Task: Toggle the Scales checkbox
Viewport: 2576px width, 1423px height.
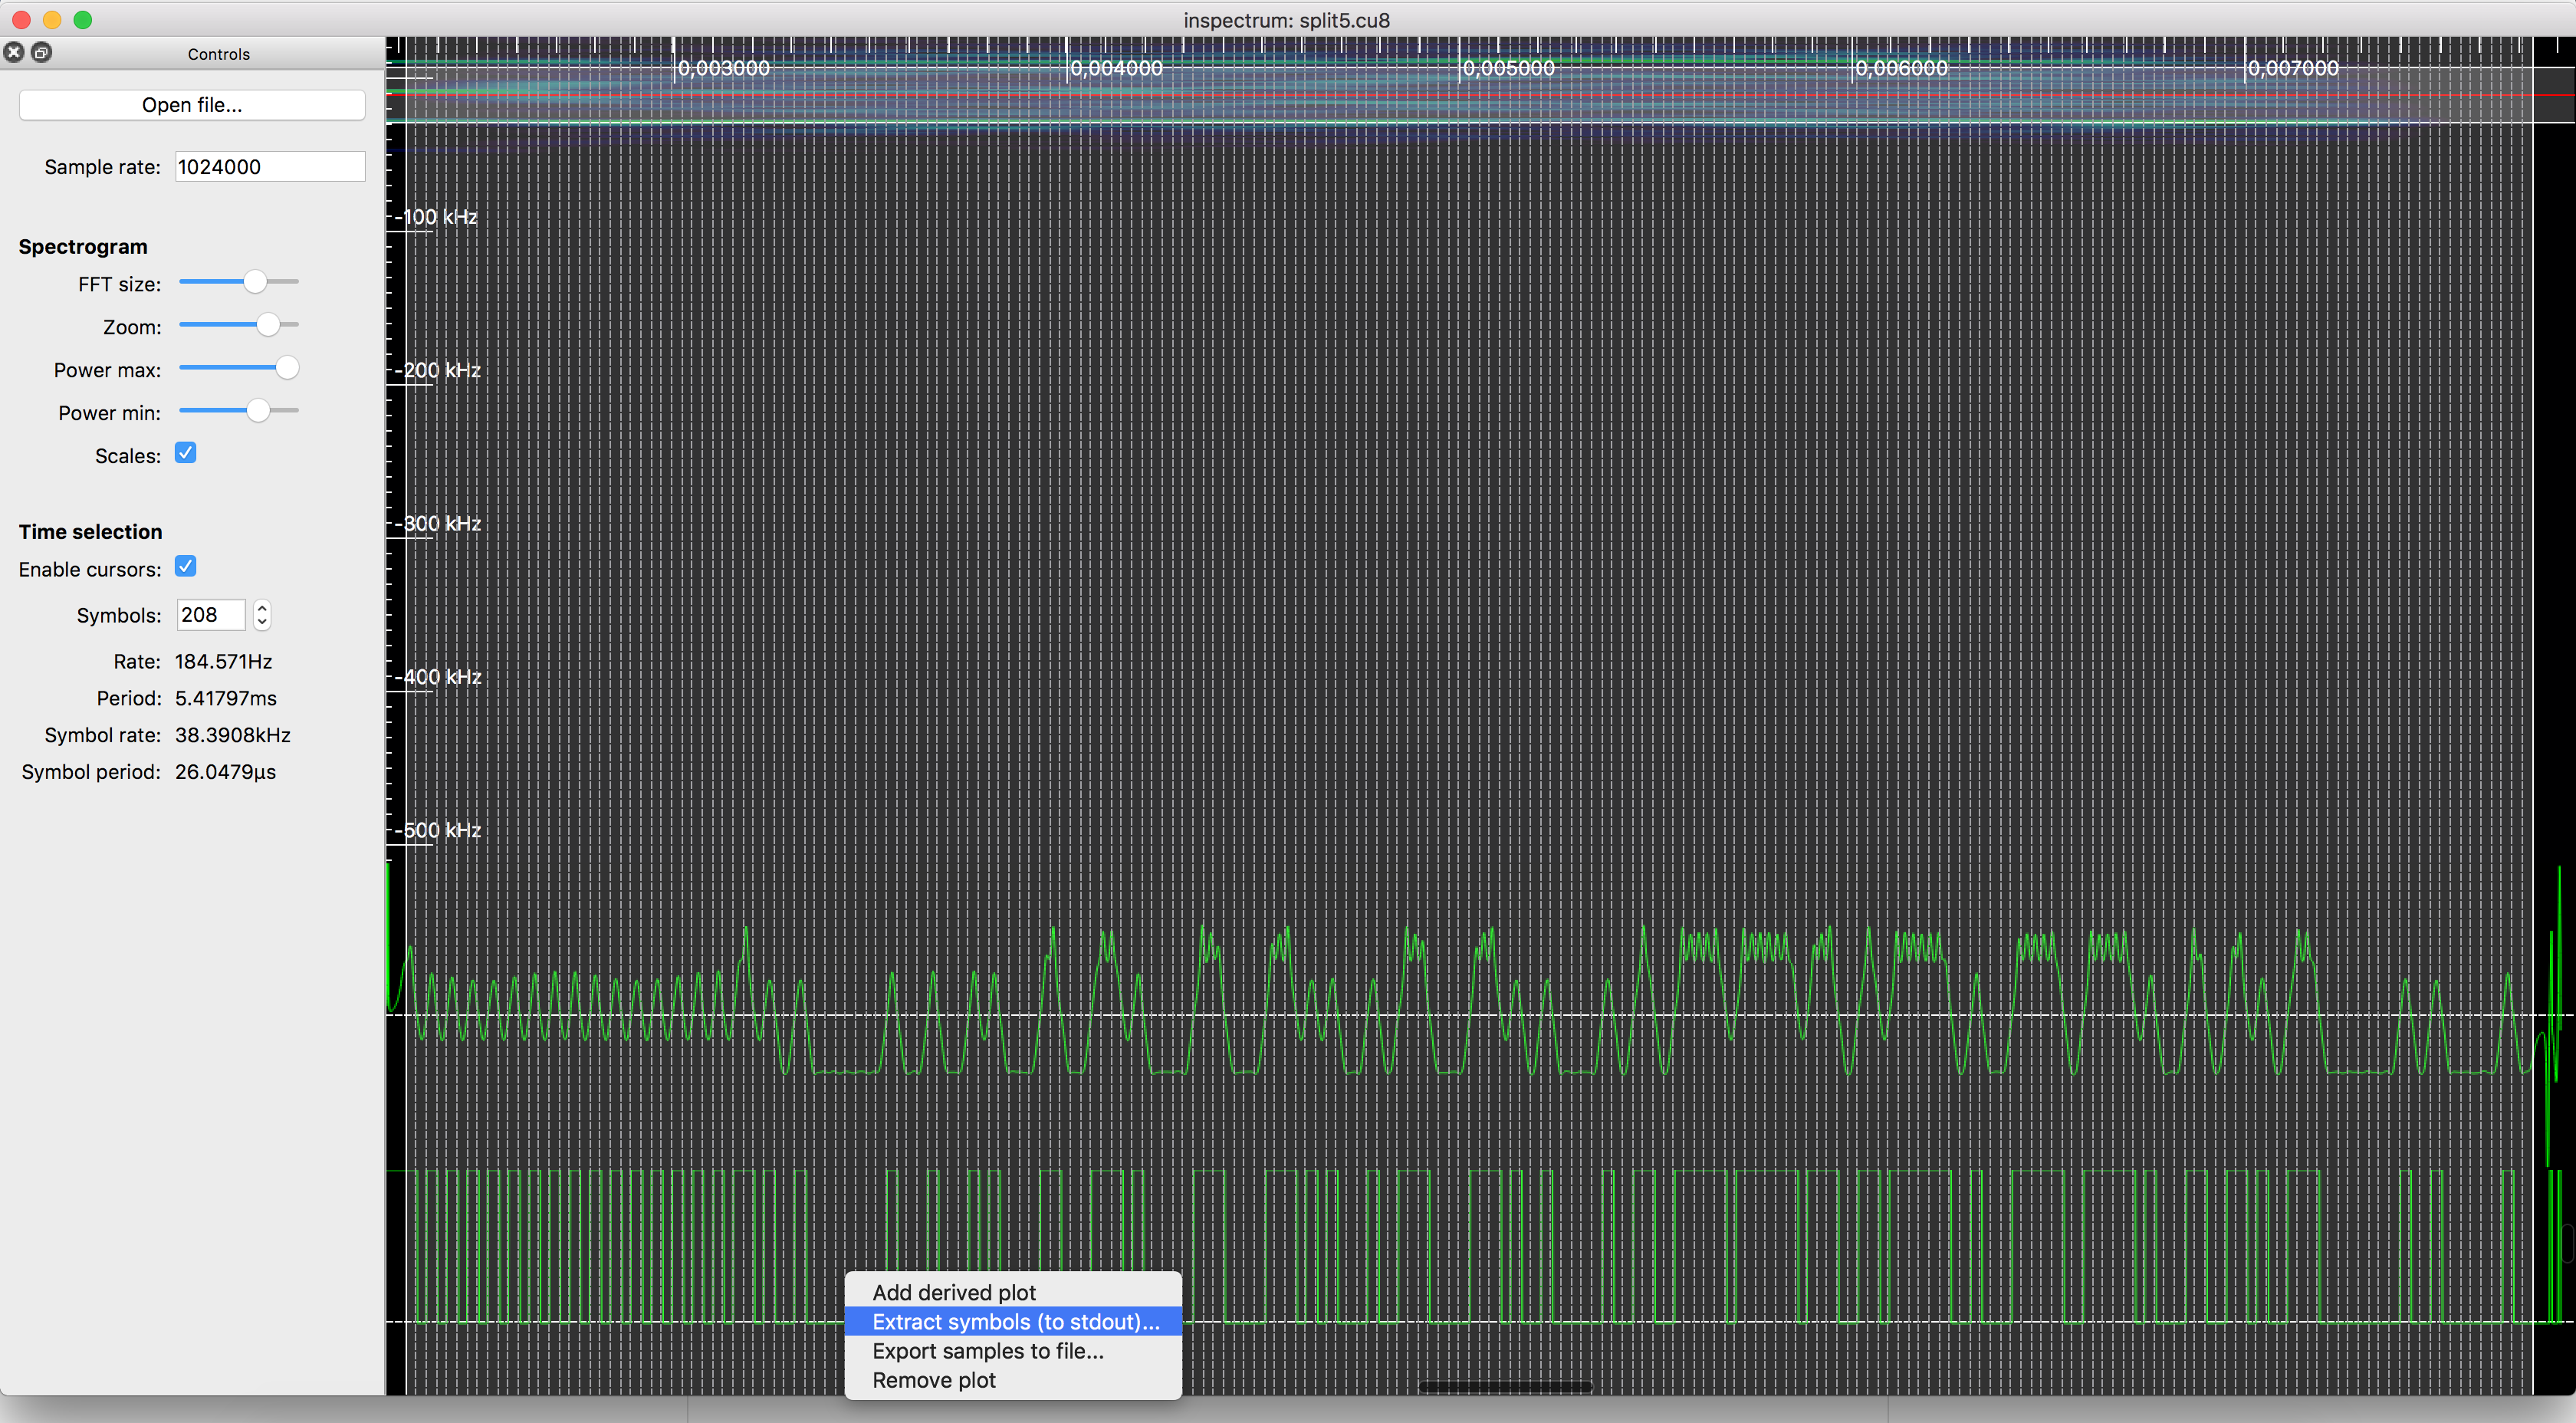Action: [x=186, y=454]
